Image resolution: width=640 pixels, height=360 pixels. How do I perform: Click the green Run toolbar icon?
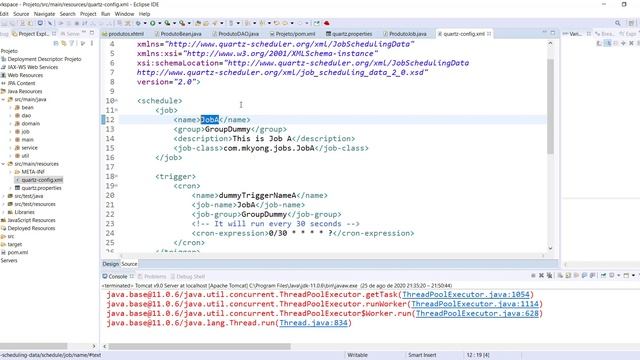tap(152, 23)
